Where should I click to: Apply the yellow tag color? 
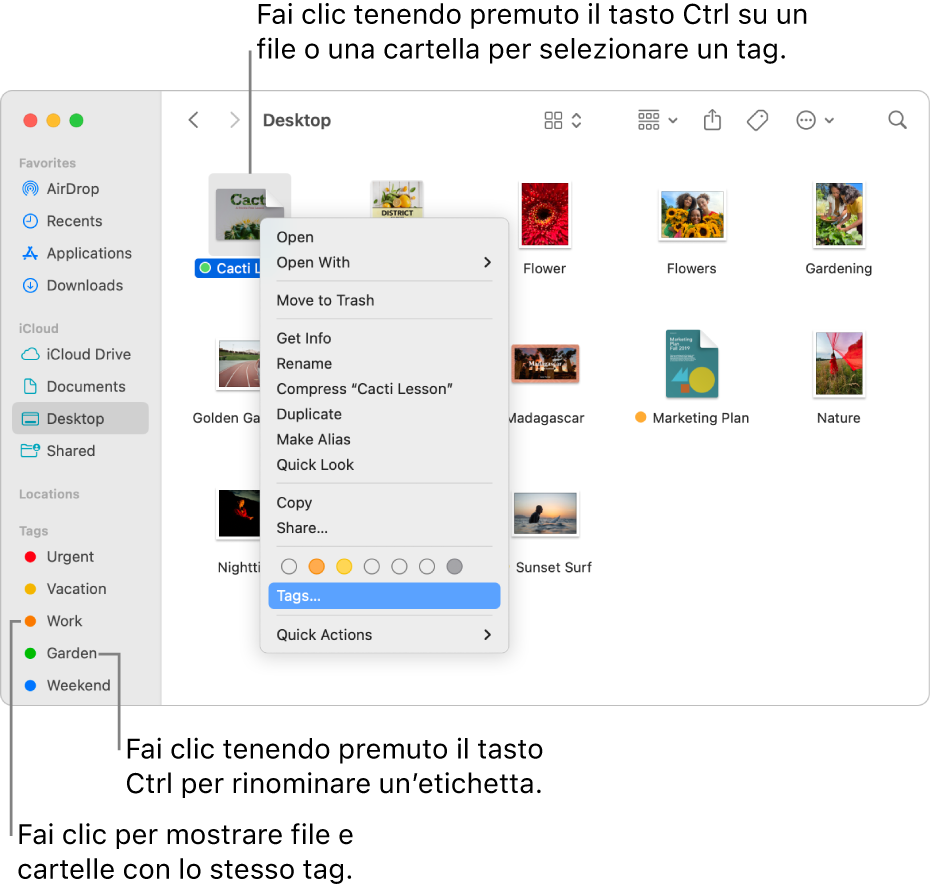(x=344, y=566)
